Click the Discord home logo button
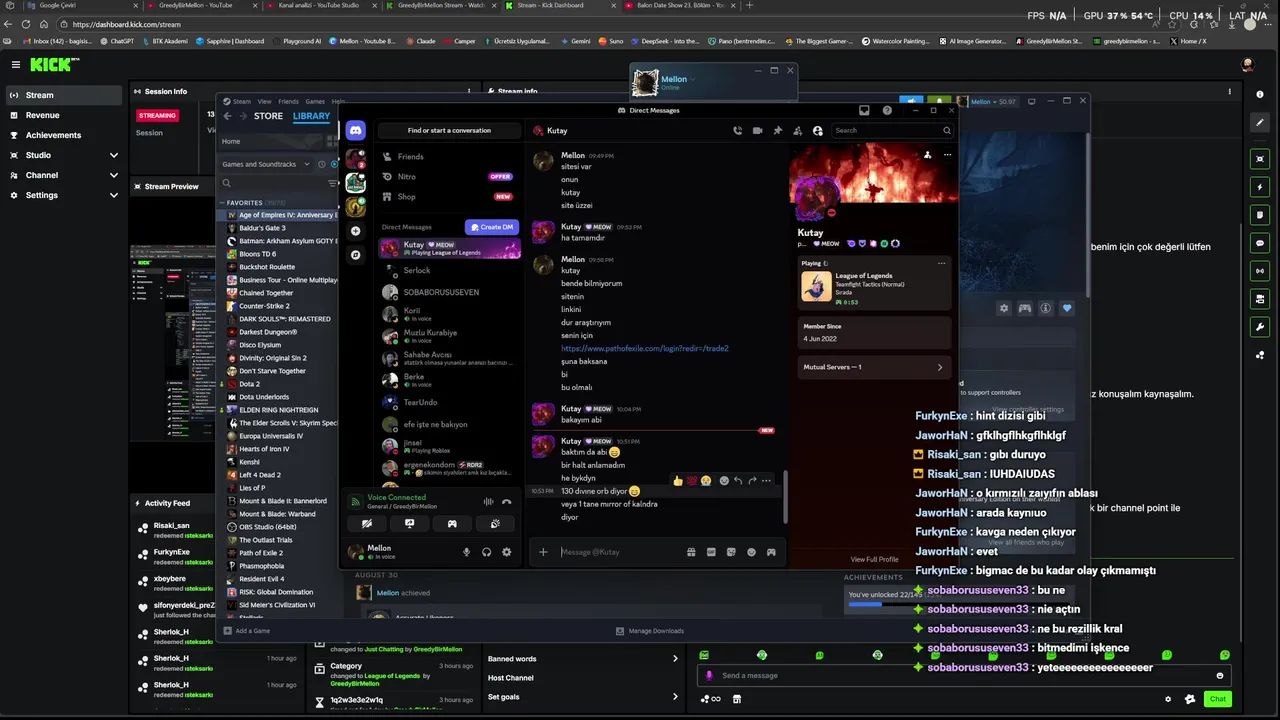Image resolution: width=1280 pixels, height=720 pixels. pyautogui.click(x=355, y=131)
